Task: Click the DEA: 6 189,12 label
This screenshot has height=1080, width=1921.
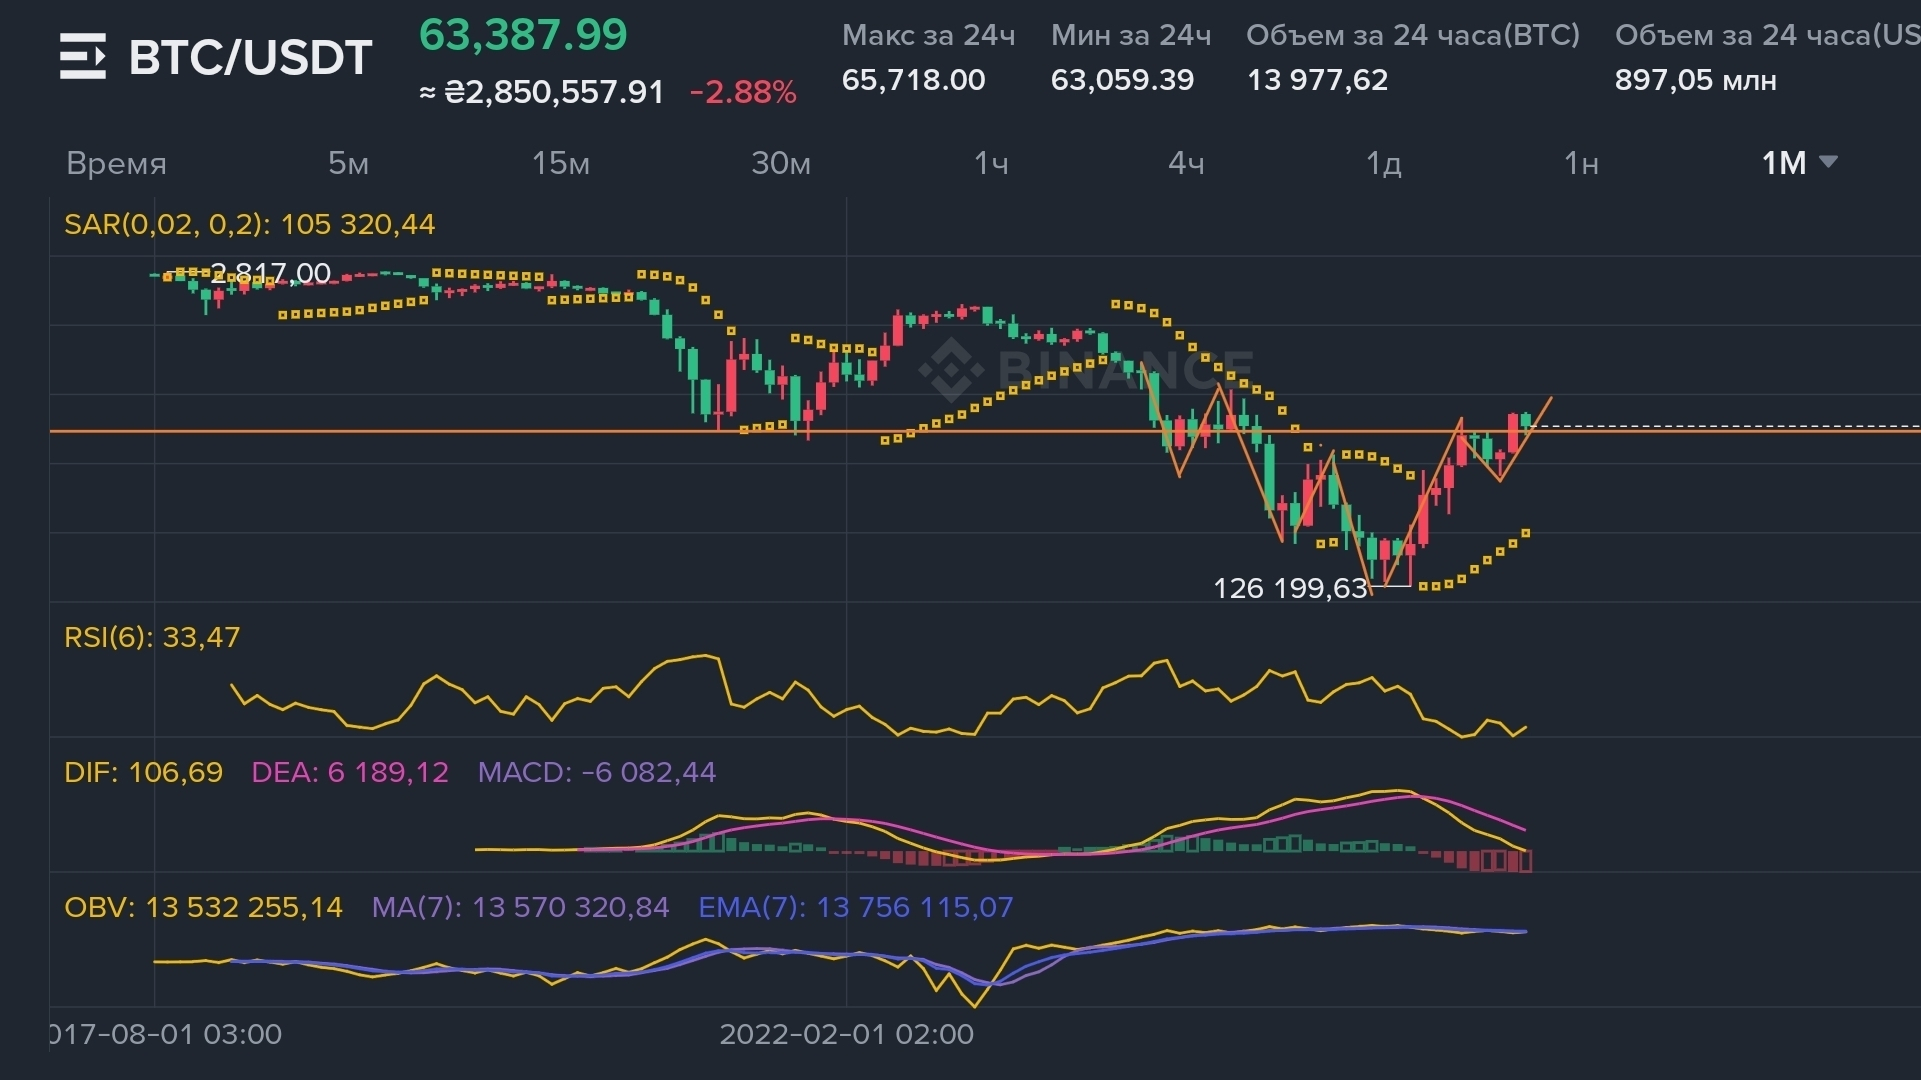Action: [350, 772]
